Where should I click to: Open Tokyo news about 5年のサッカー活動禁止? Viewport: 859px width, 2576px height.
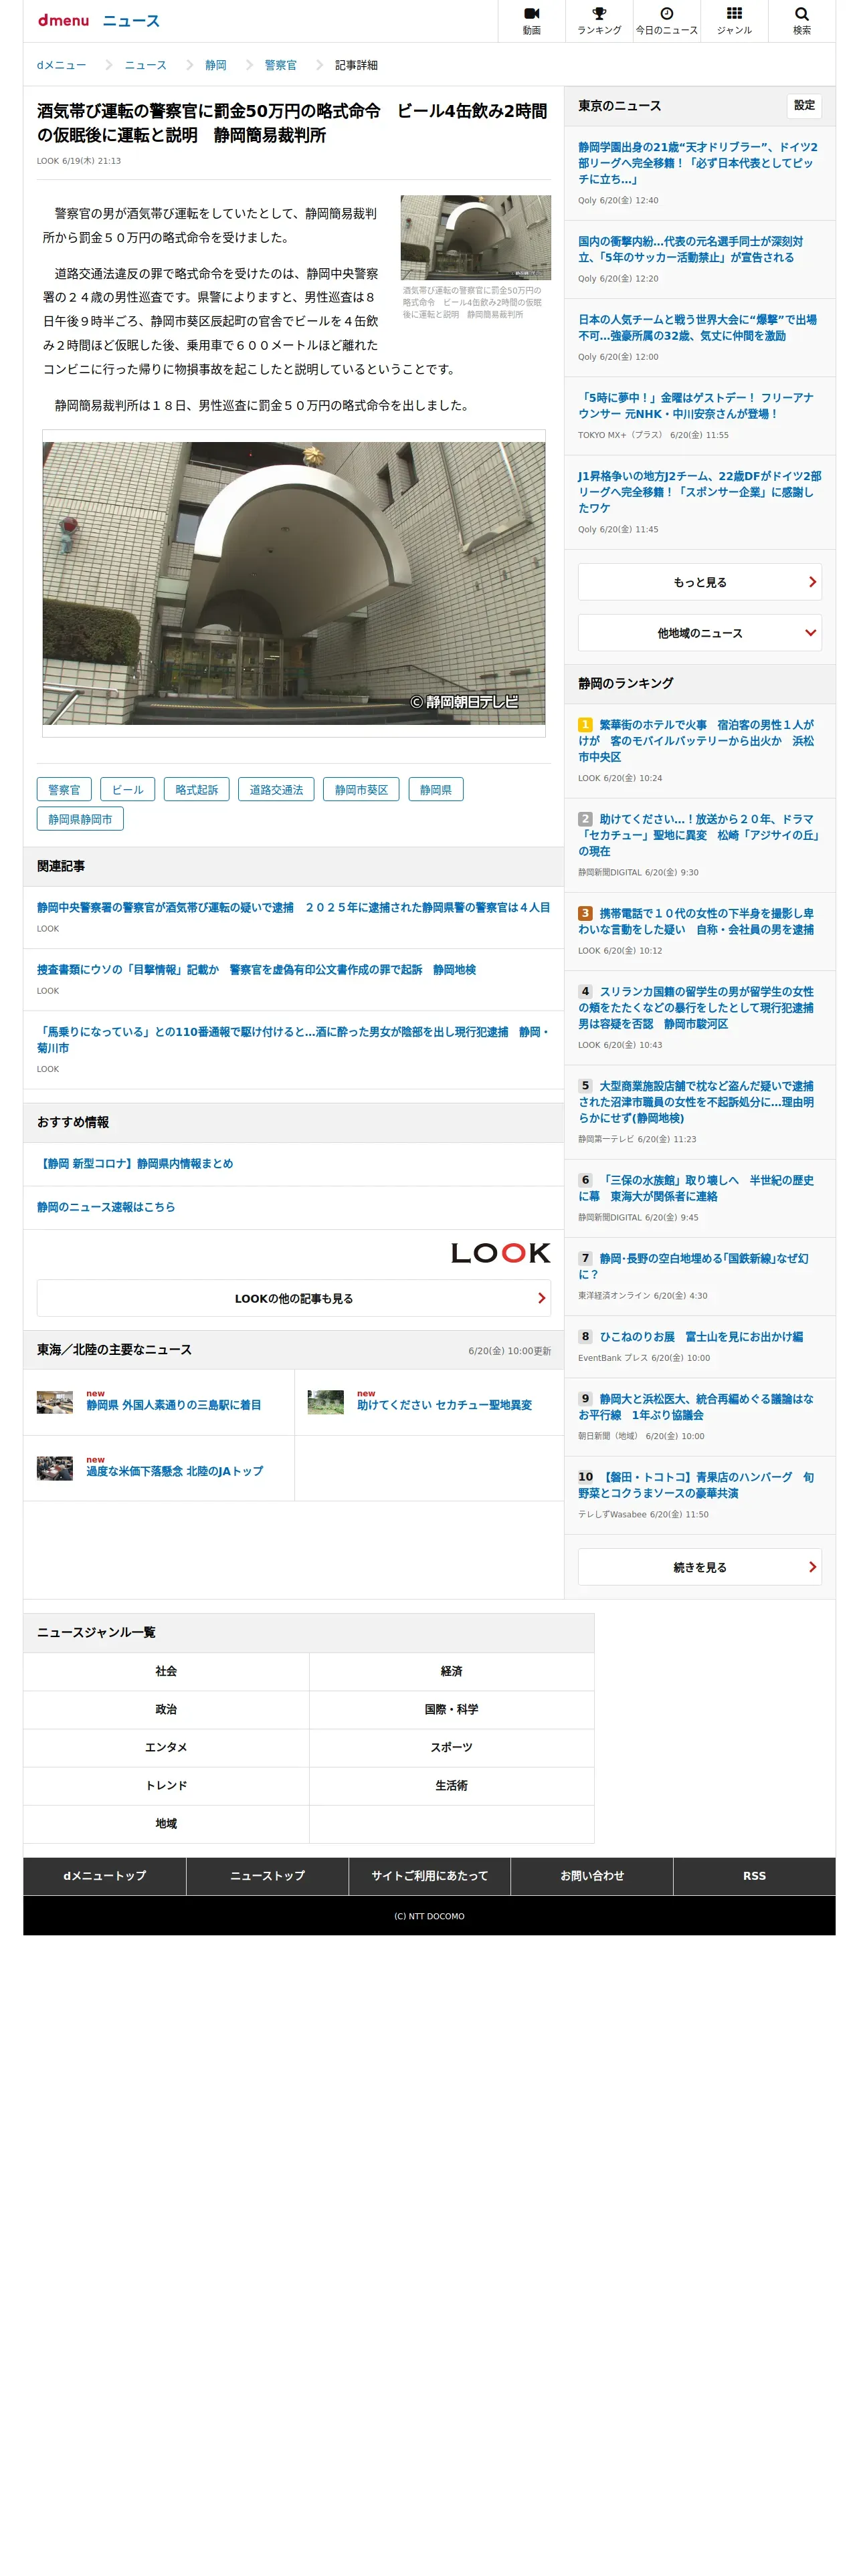[691, 249]
